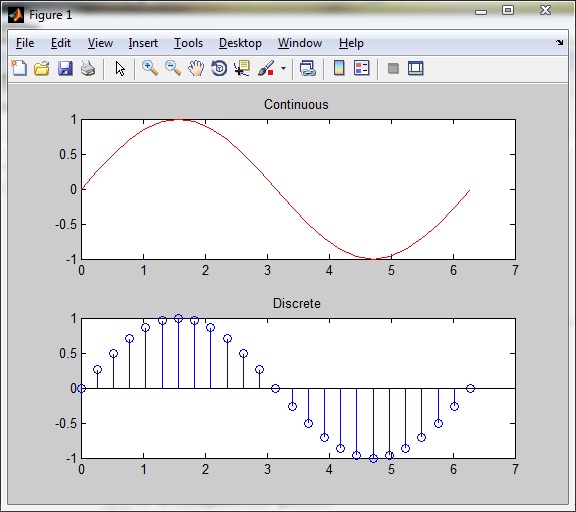Save the figure using the floppy disk icon
576x512 pixels.
pyautogui.click(x=65, y=68)
